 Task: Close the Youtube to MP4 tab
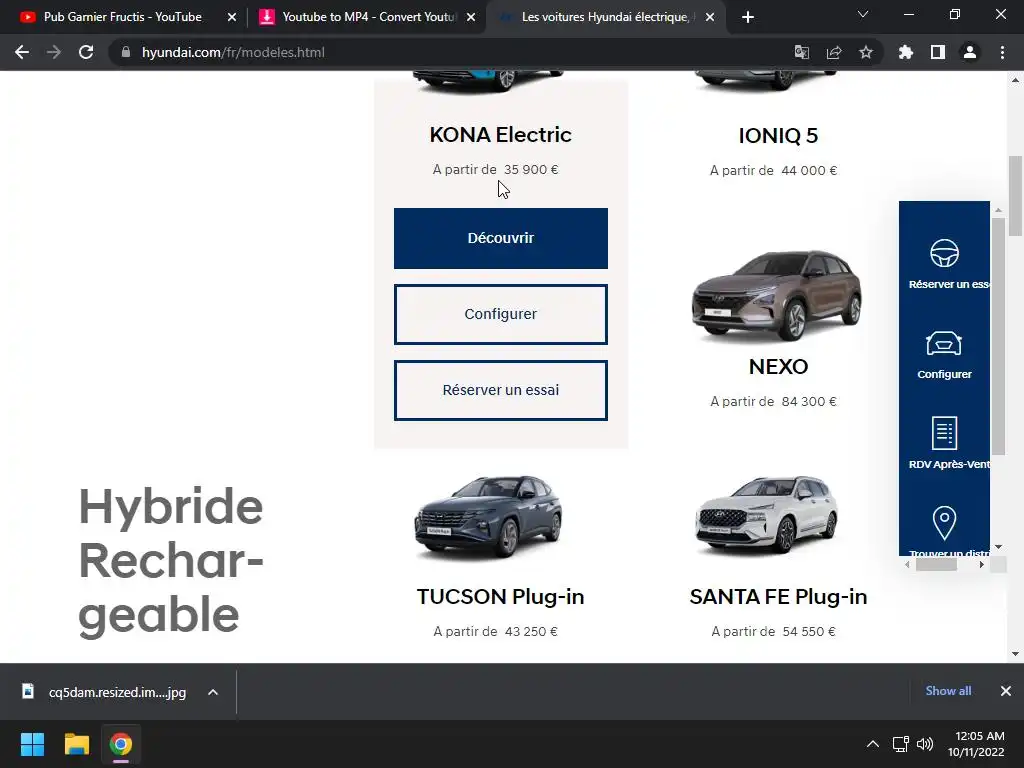[471, 17]
